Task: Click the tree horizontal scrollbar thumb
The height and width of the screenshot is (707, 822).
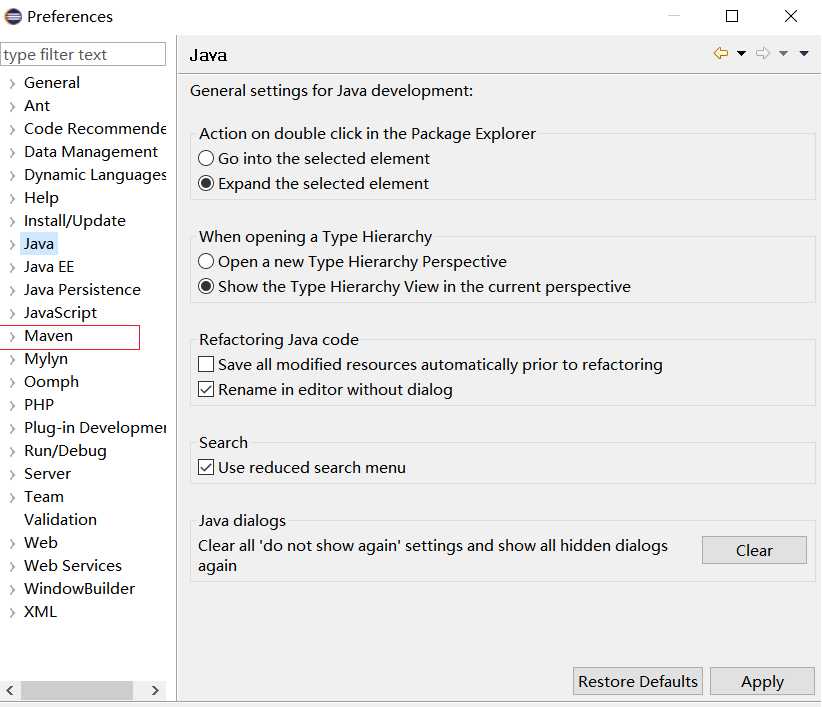Action: click(x=77, y=690)
